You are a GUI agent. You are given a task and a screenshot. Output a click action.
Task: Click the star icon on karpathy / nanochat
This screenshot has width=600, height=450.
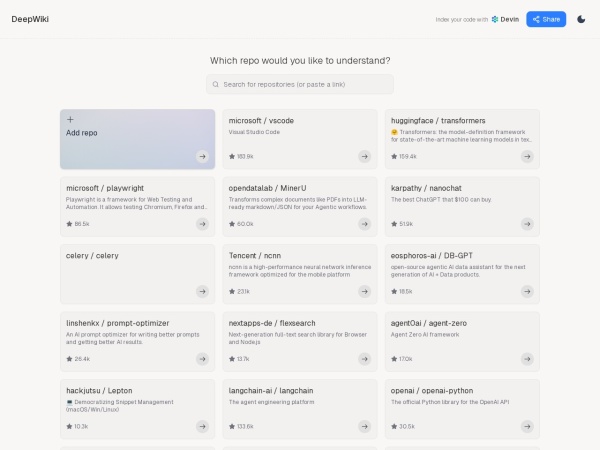[394, 224]
